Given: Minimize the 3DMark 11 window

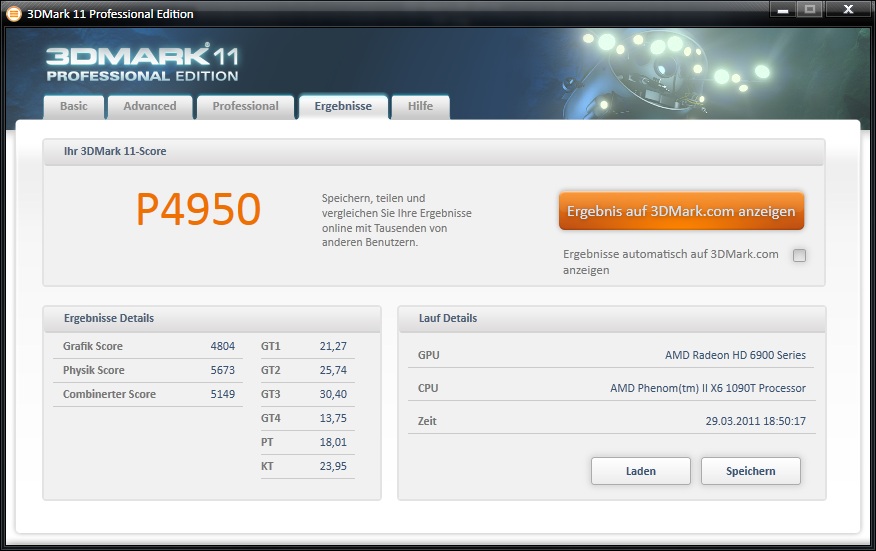Looking at the screenshot, I should [783, 10].
